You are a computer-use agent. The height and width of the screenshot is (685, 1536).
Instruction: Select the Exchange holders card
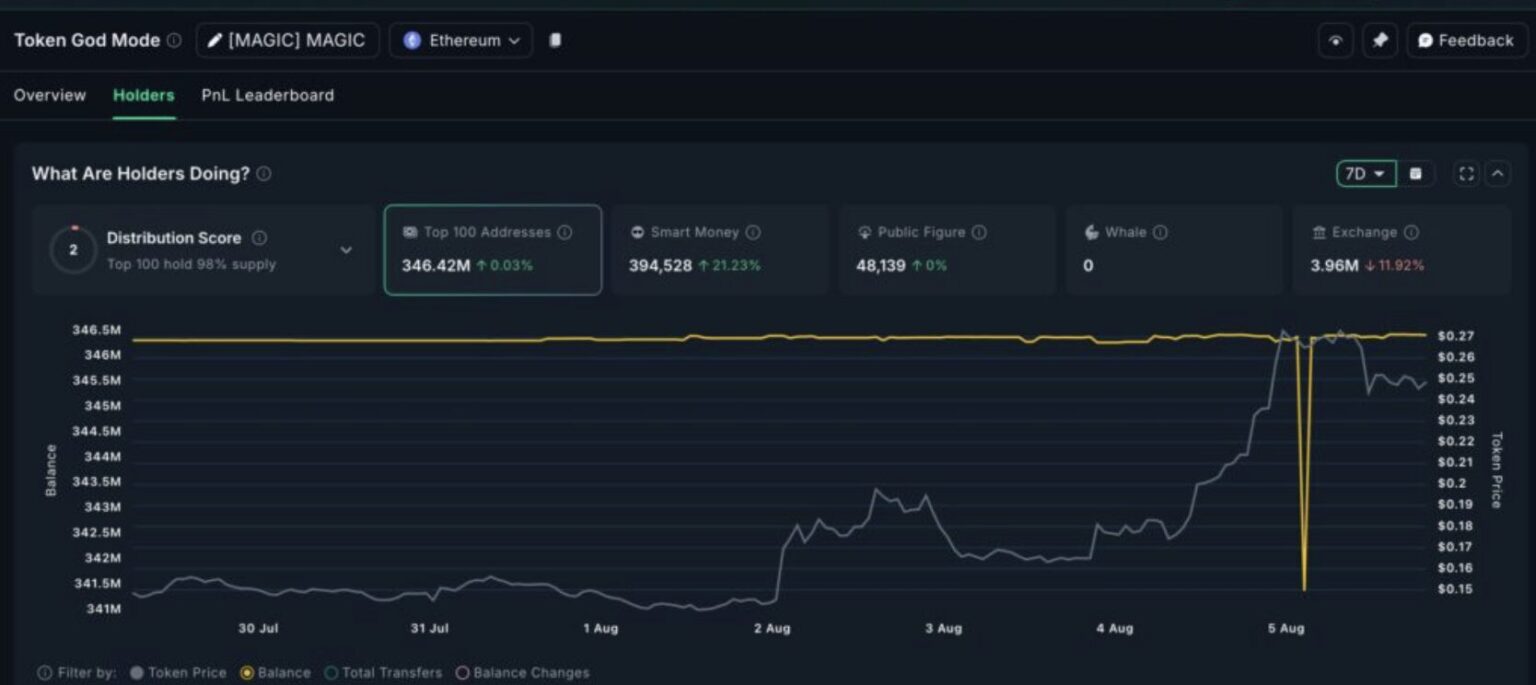[x=1400, y=250]
